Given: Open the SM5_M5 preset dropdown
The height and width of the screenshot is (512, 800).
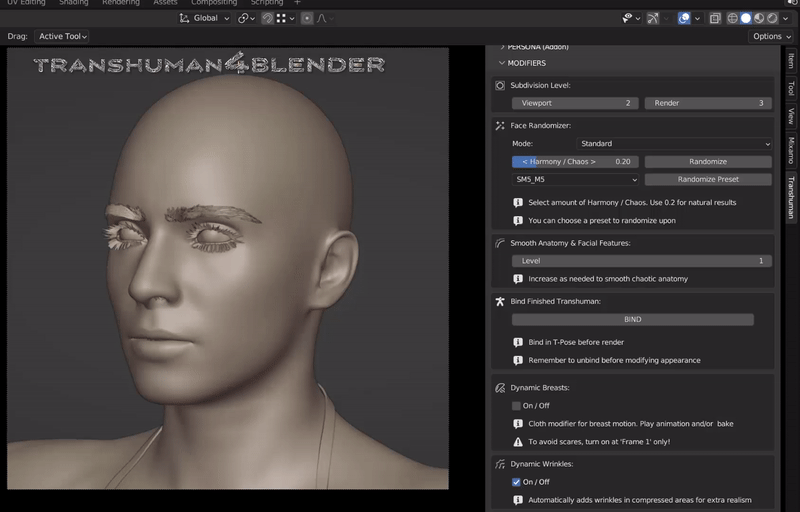Looking at the screenshot, I should point(575,180).
